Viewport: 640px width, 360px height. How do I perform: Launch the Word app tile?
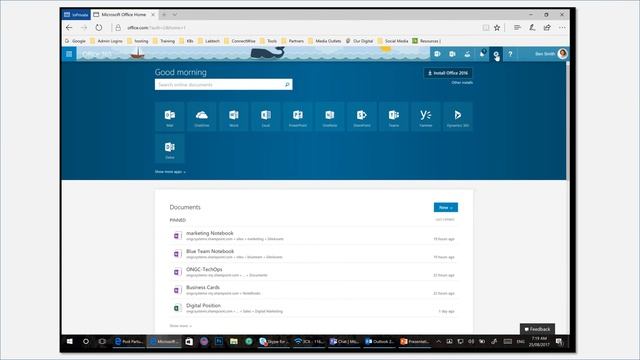point(233,117)
